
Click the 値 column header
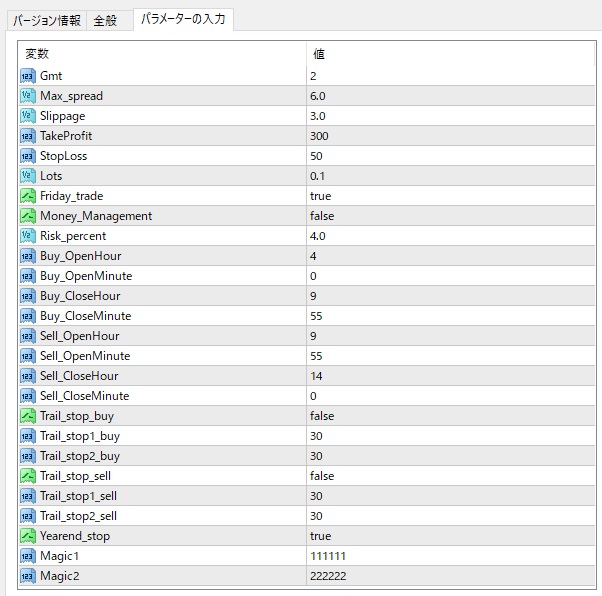(451, 54)
